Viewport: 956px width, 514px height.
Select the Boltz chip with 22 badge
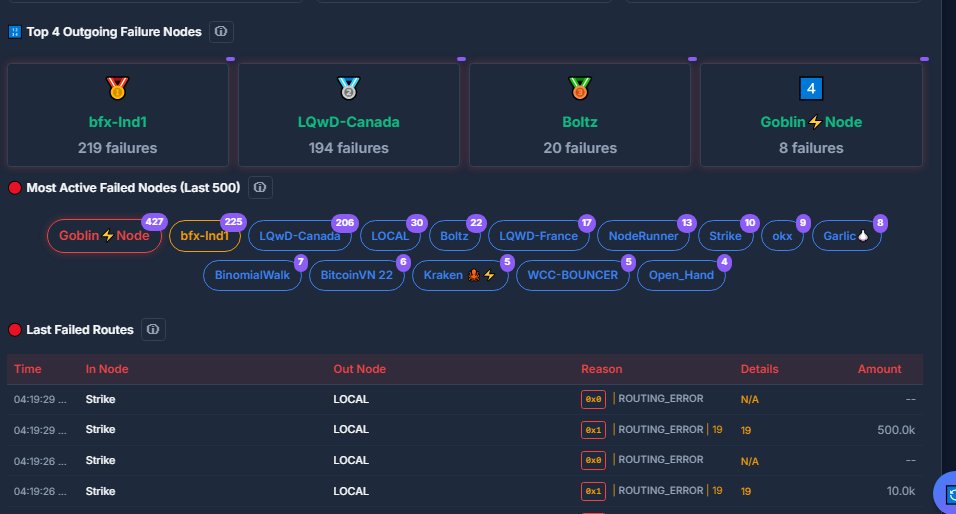coord(454,236)
